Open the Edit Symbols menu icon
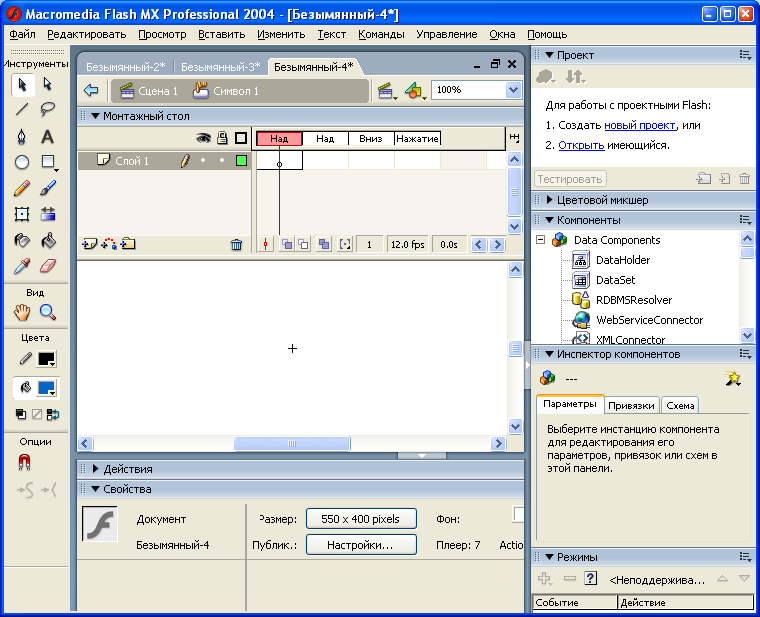This screenshot has height=617, width=760. 415,91
